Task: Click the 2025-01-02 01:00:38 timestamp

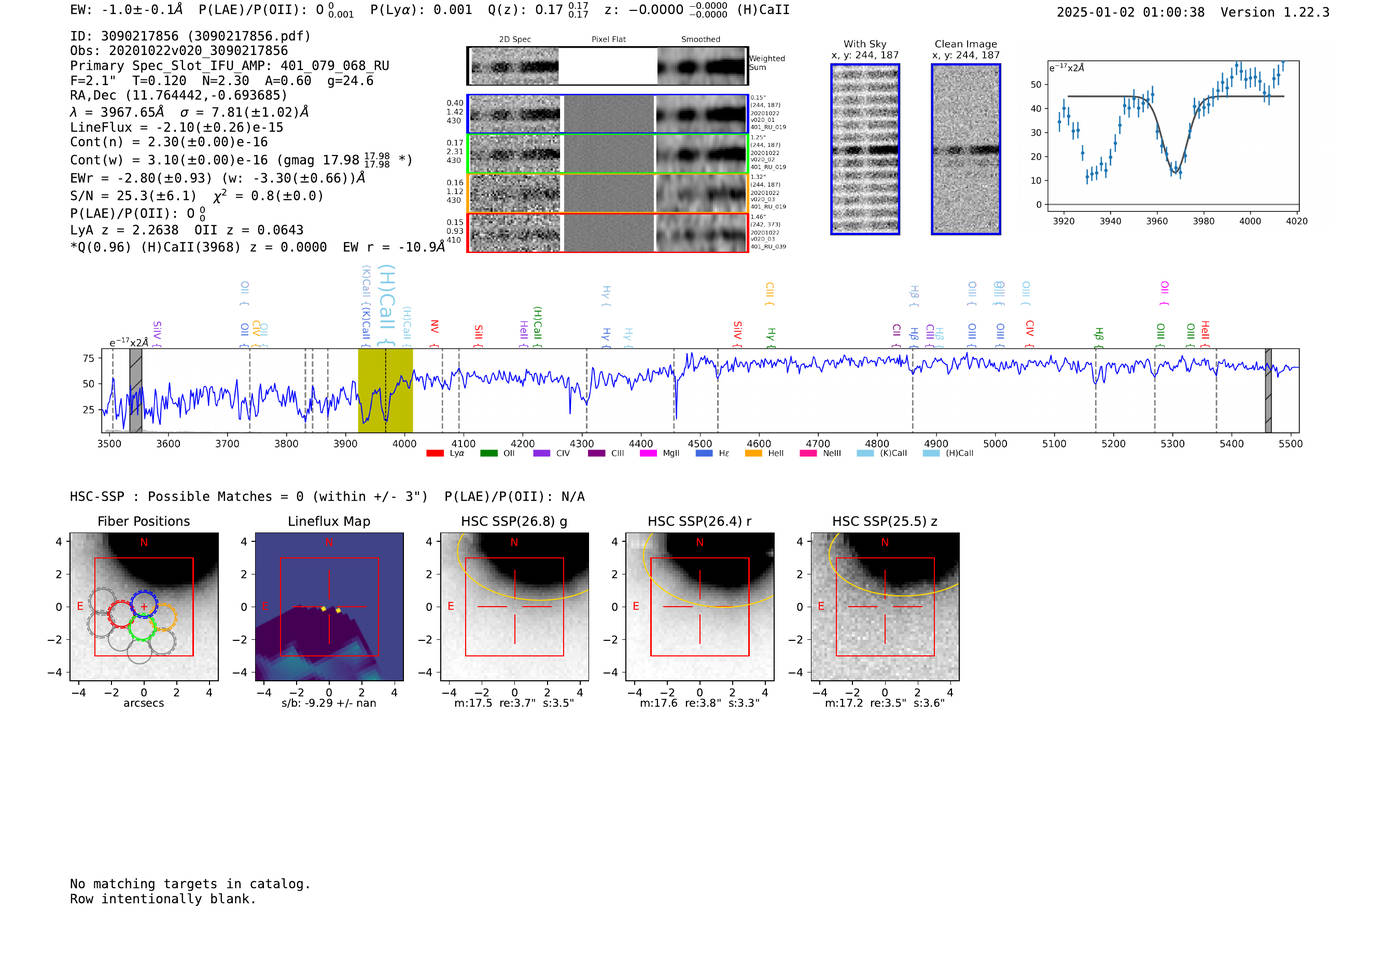Action: coord(1131,13)
